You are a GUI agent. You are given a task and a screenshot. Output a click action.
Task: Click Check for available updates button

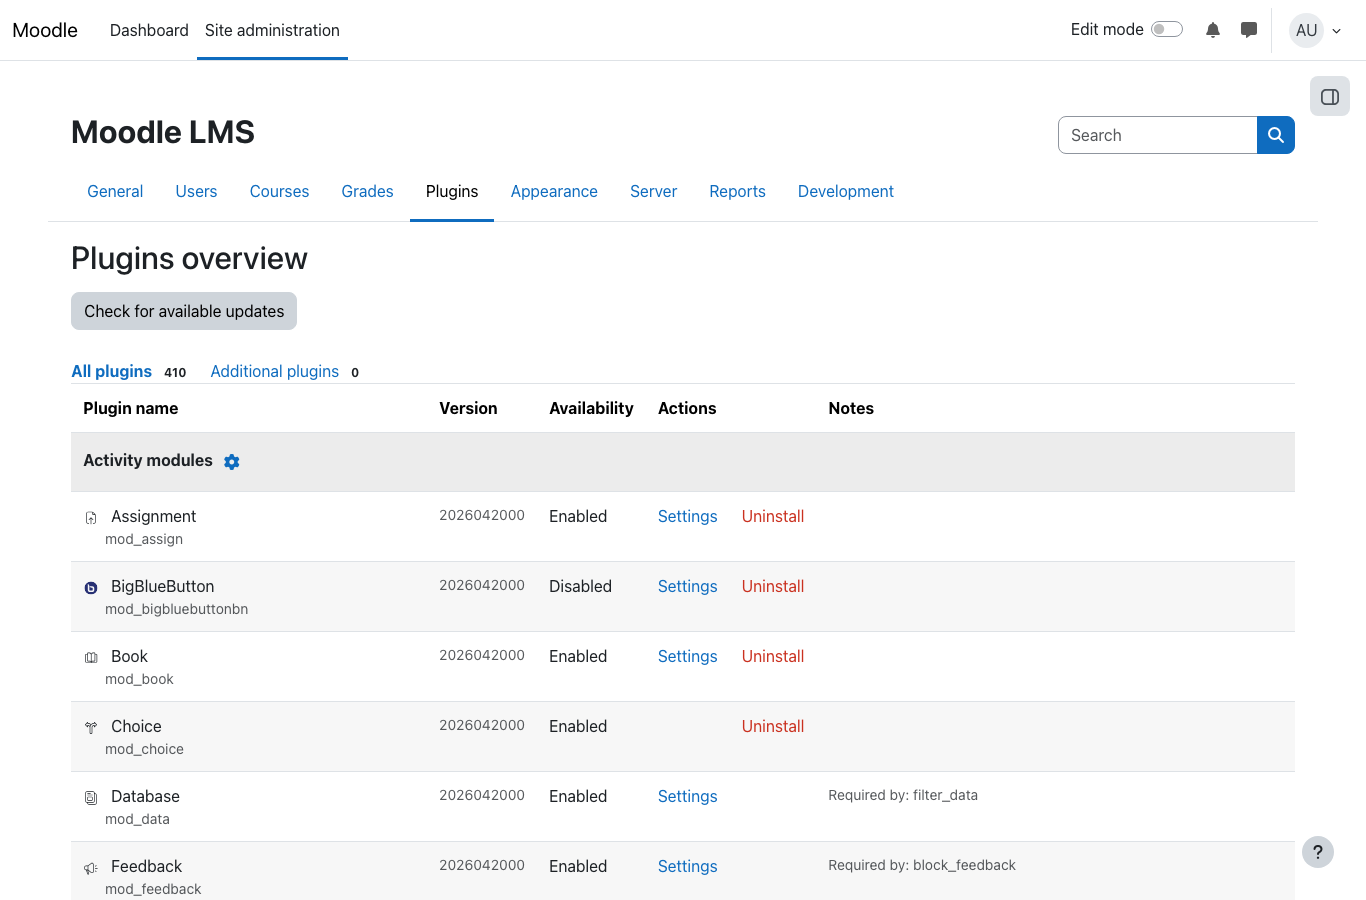(x=184, y=311)
